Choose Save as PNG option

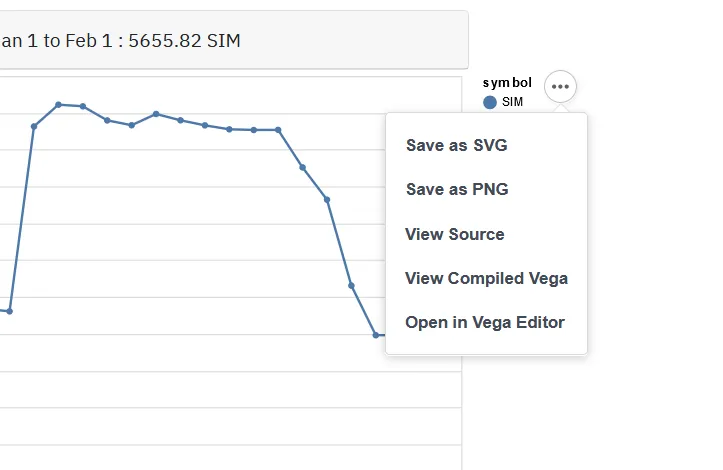point(457,189)
